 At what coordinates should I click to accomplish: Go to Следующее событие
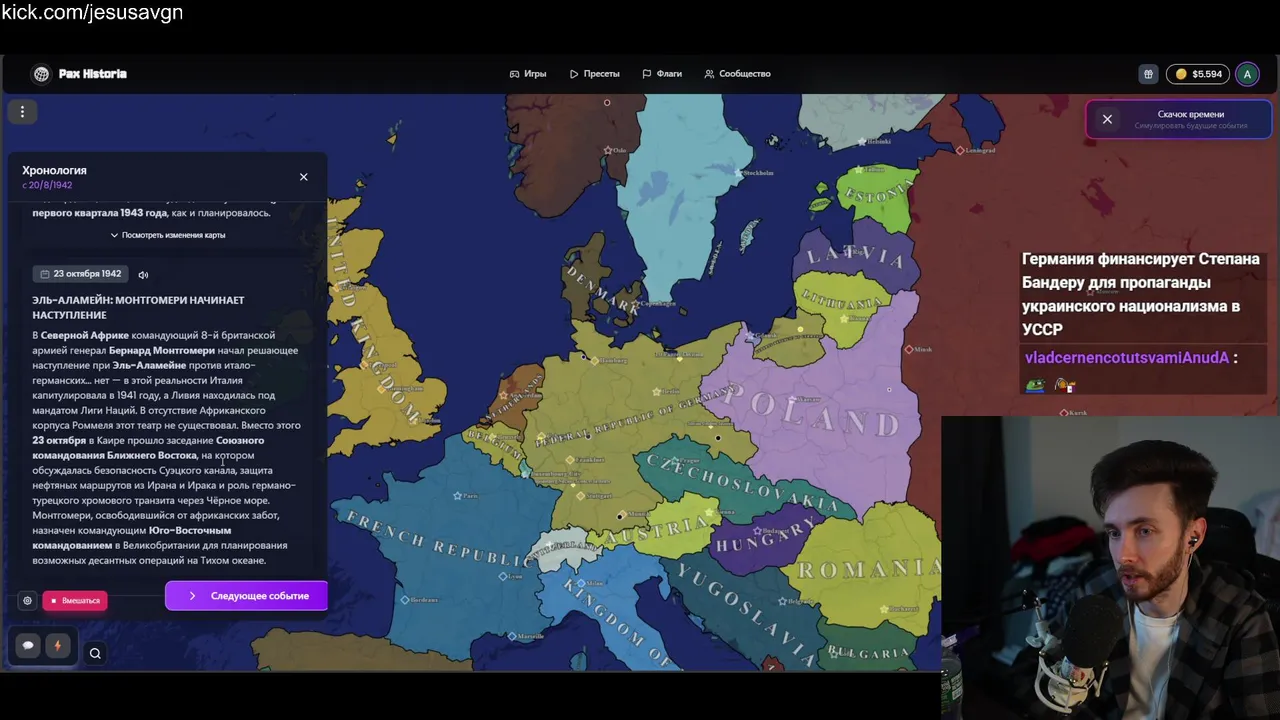point(246,596)
